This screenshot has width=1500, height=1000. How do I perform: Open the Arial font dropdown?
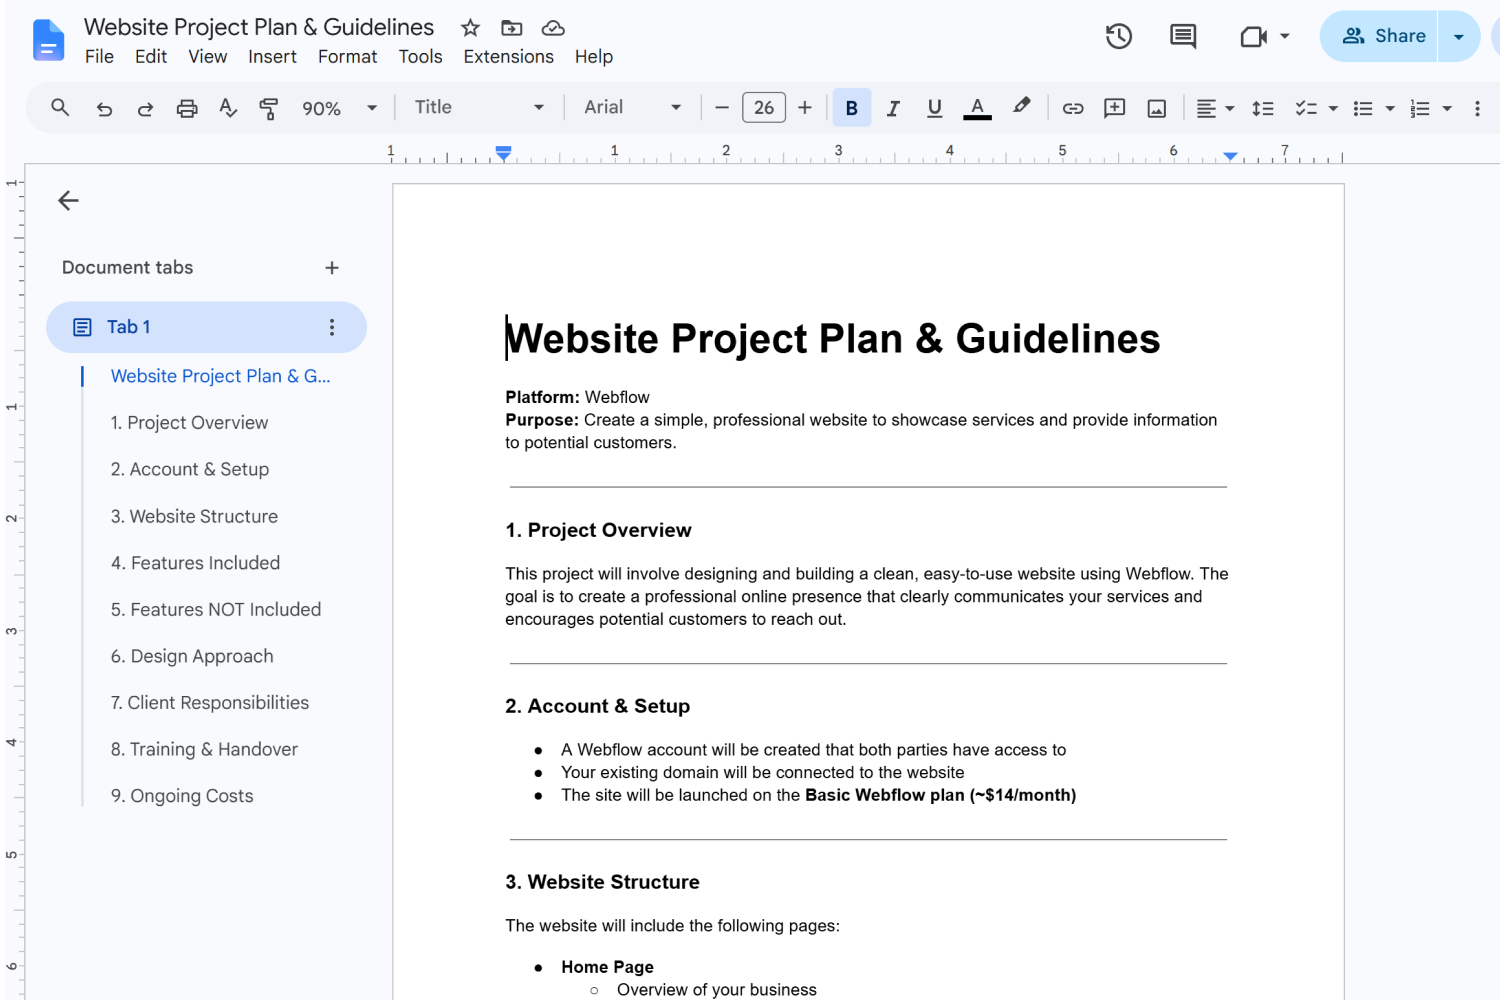tap(632, 107)
